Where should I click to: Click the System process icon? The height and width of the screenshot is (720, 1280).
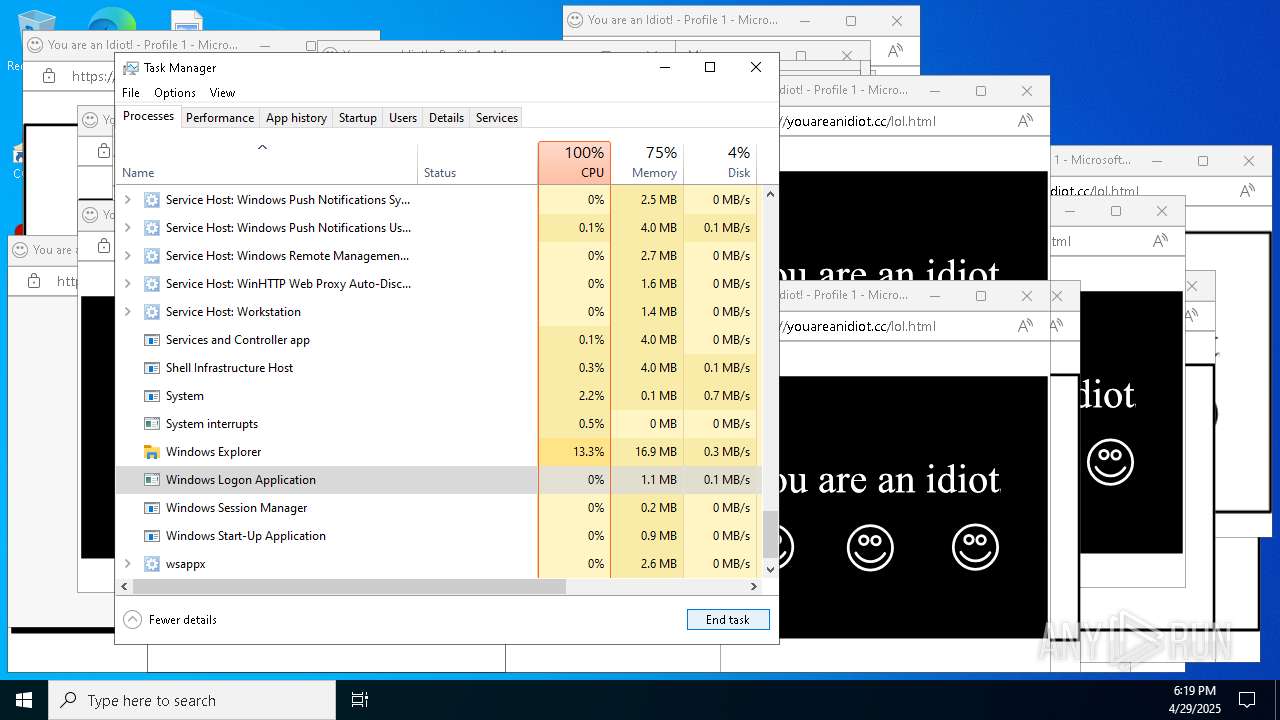[x=152, y=396]
